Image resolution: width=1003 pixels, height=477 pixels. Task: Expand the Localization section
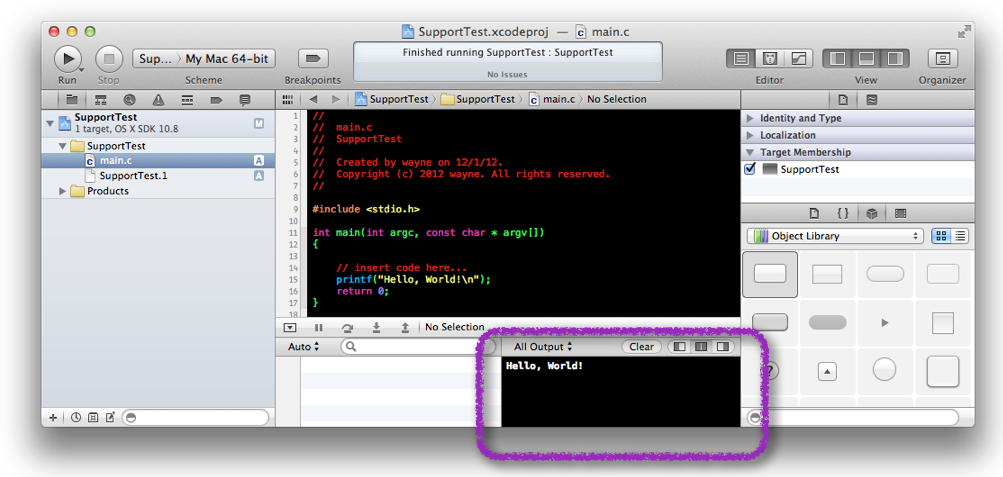click(x=750, y=136)
